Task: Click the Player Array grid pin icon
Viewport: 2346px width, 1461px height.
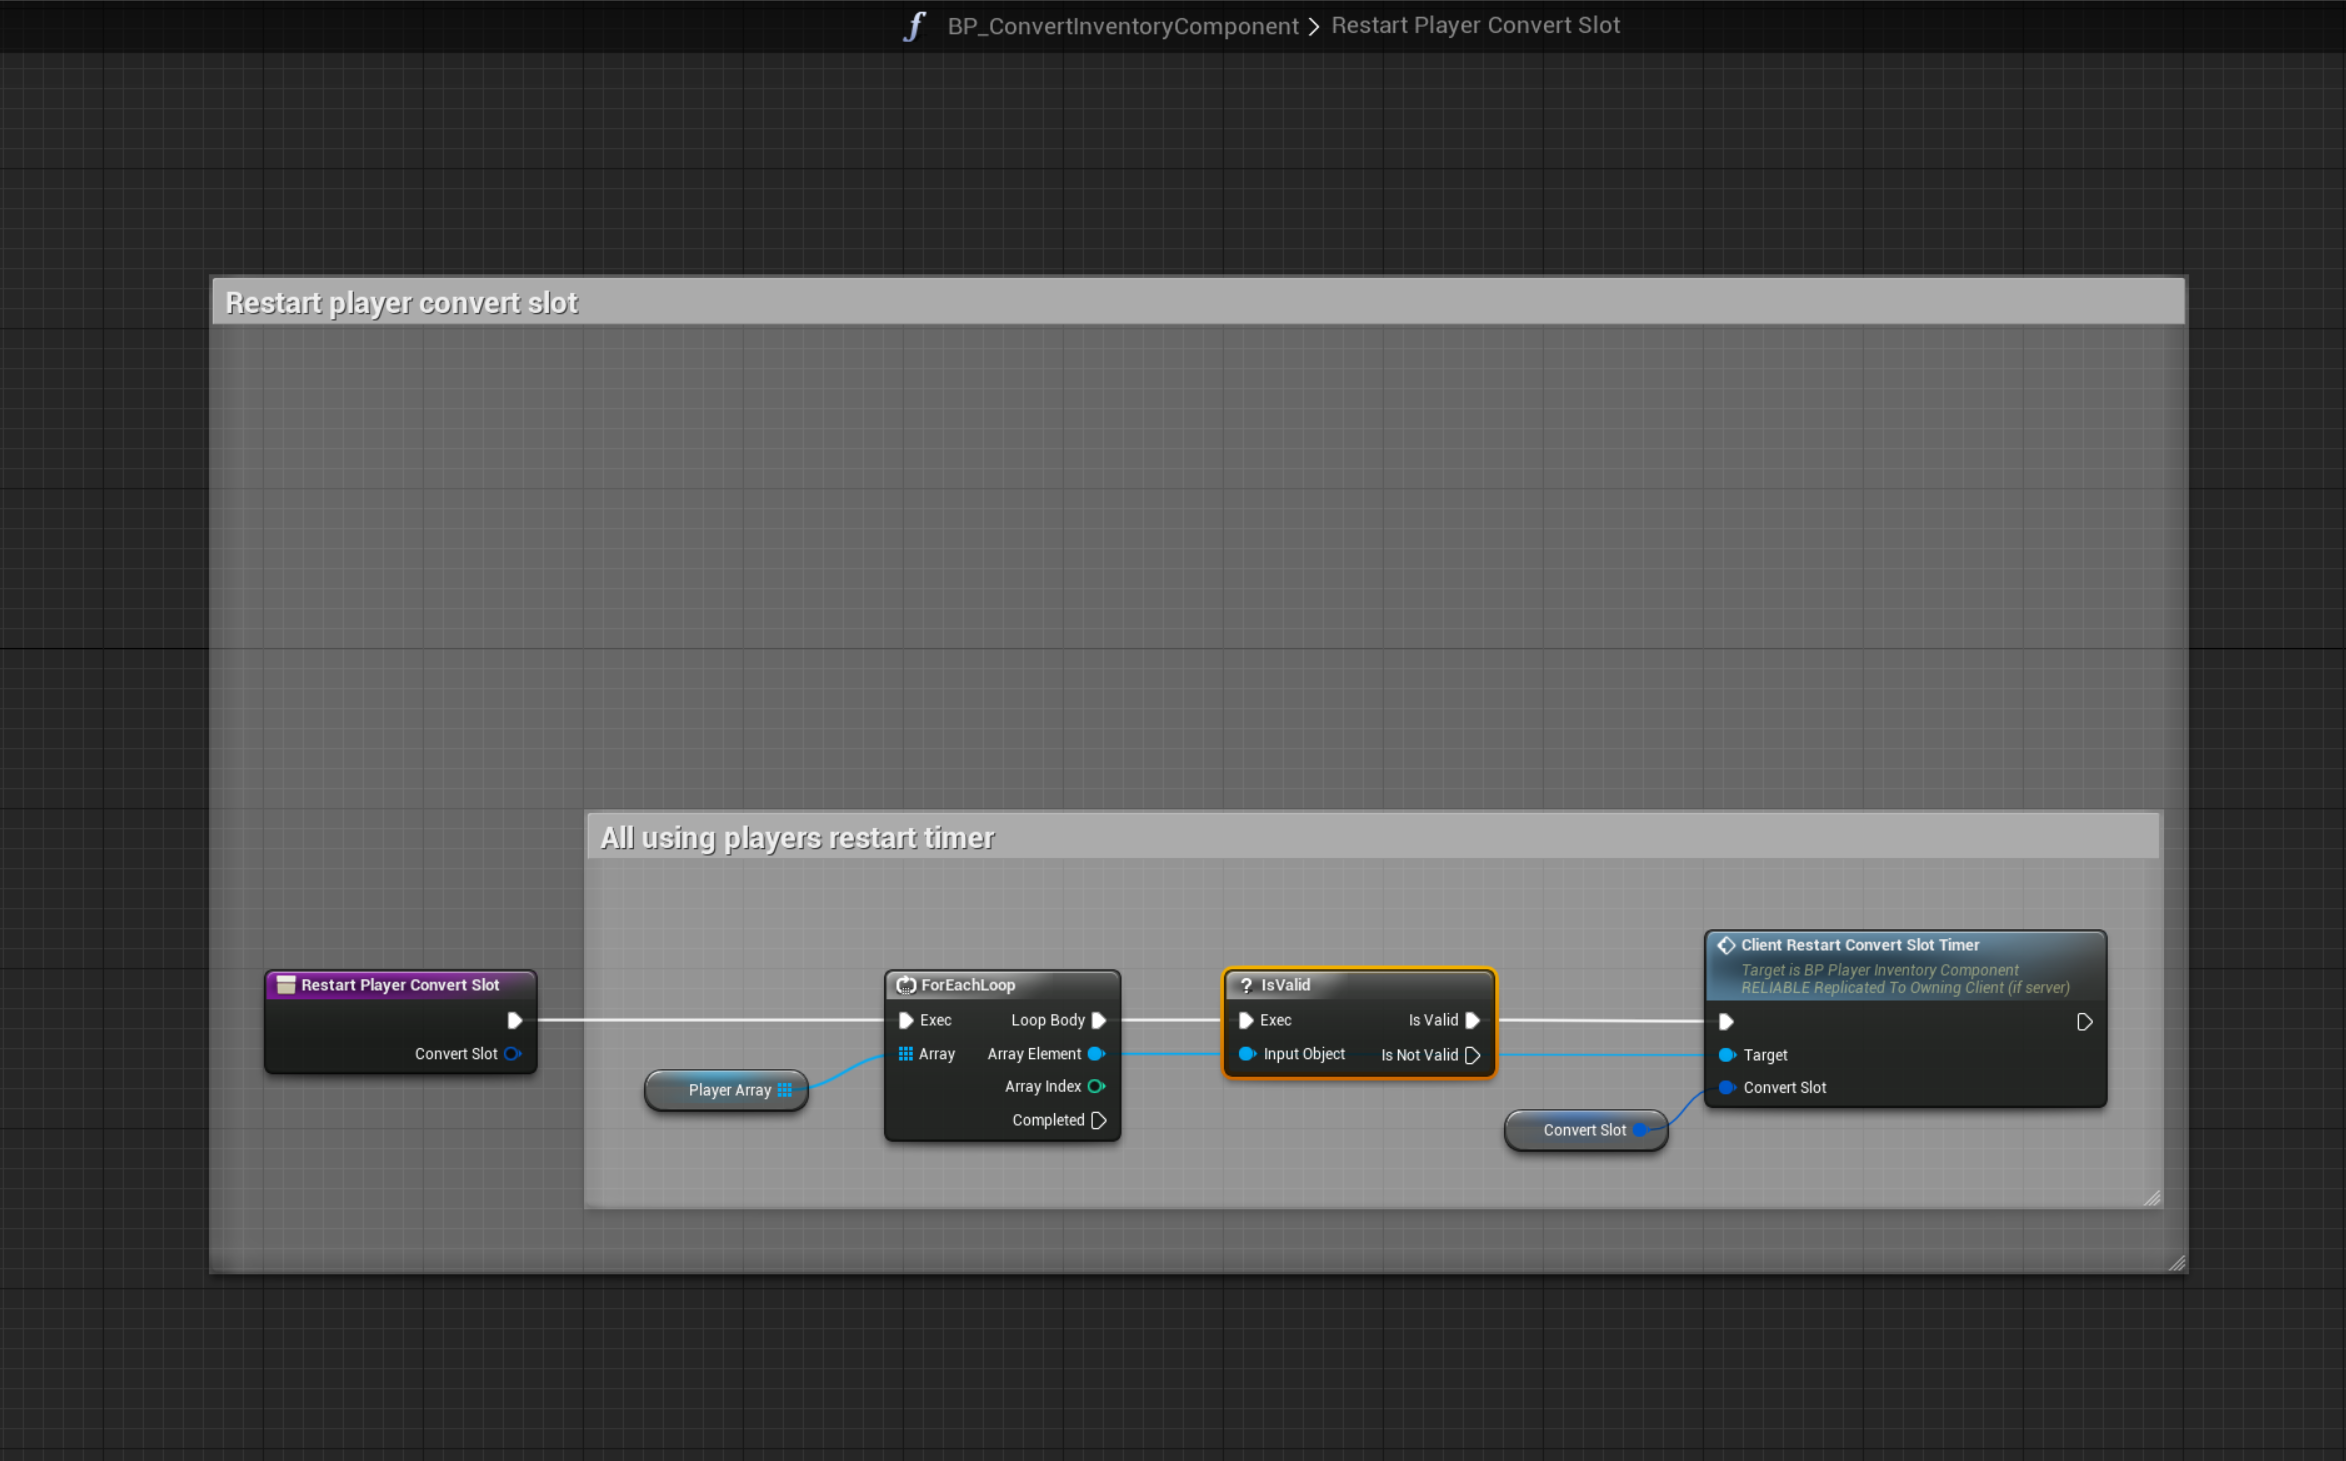Action: [785, 1090]
